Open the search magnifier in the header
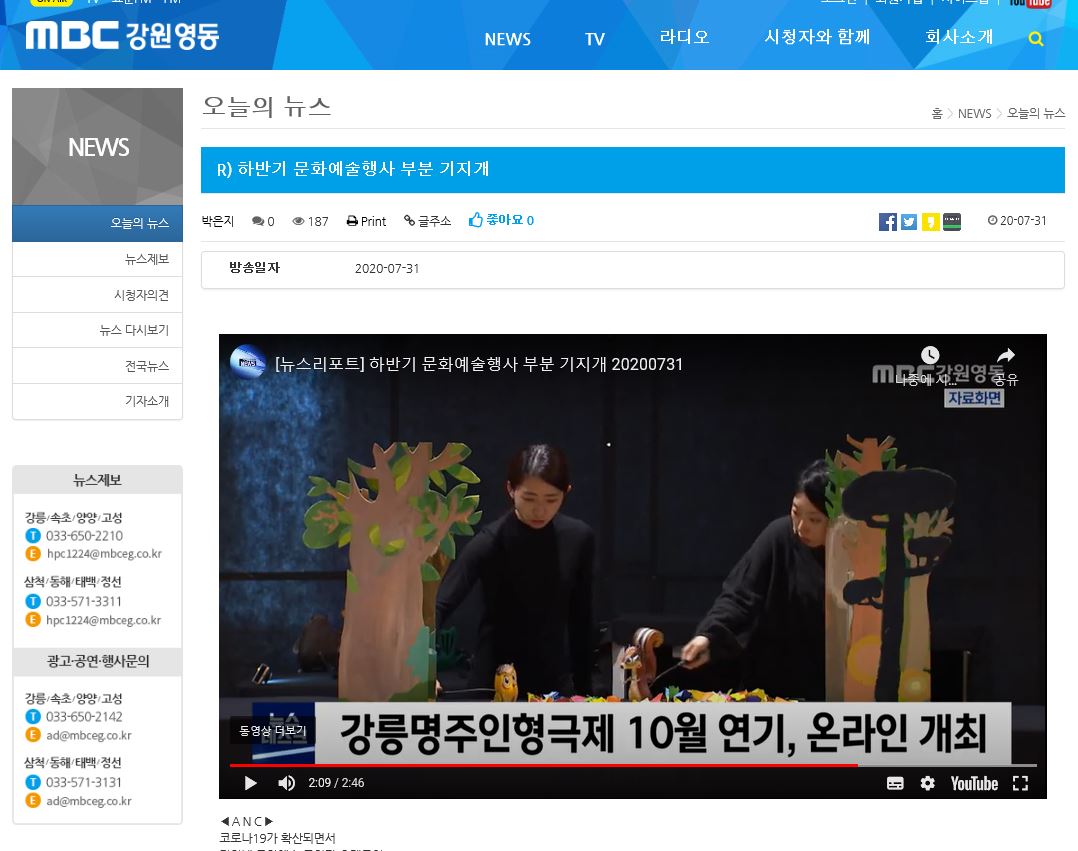Image resolution: width=1078 pixels, height=851 pixels. [1035, 39]
